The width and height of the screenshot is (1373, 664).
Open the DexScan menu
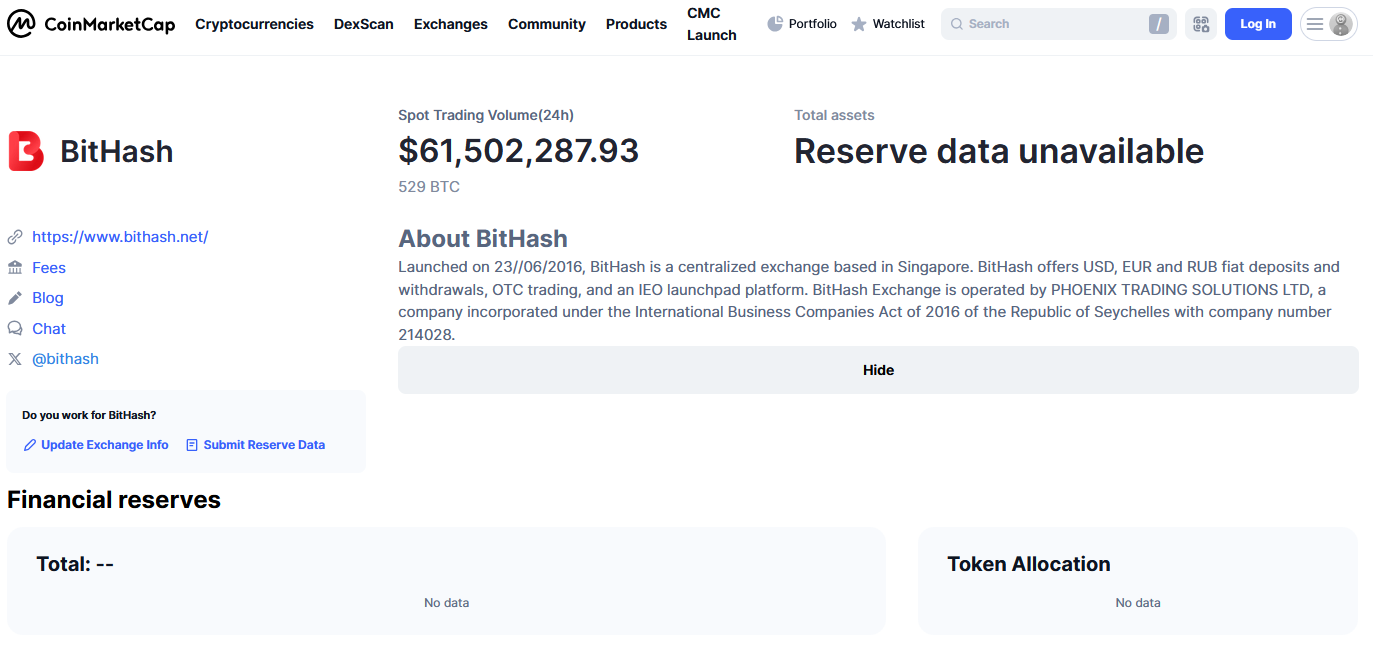pos(364,24)
